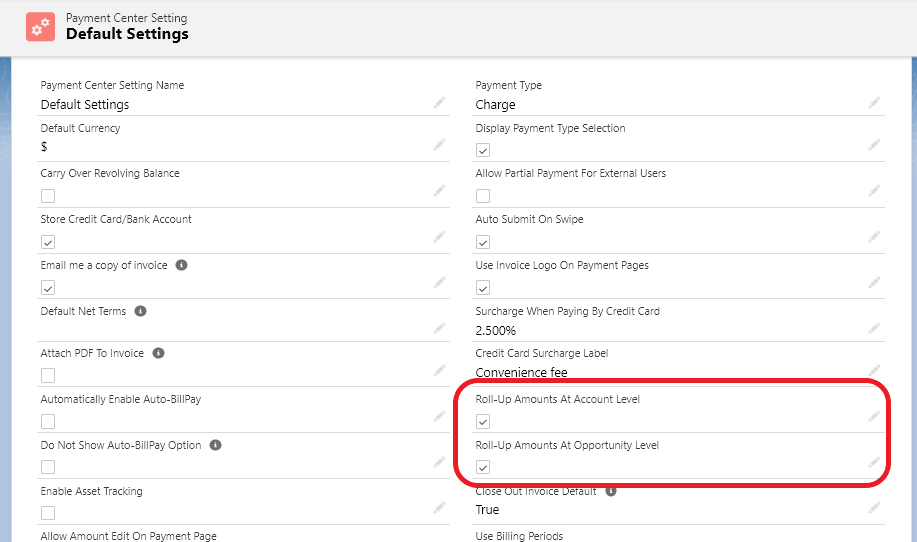Show info tooltip for Default Net Terms
The height and width of the screenshot is (542, 917).
pyautogui.click(x=140, y=311)
